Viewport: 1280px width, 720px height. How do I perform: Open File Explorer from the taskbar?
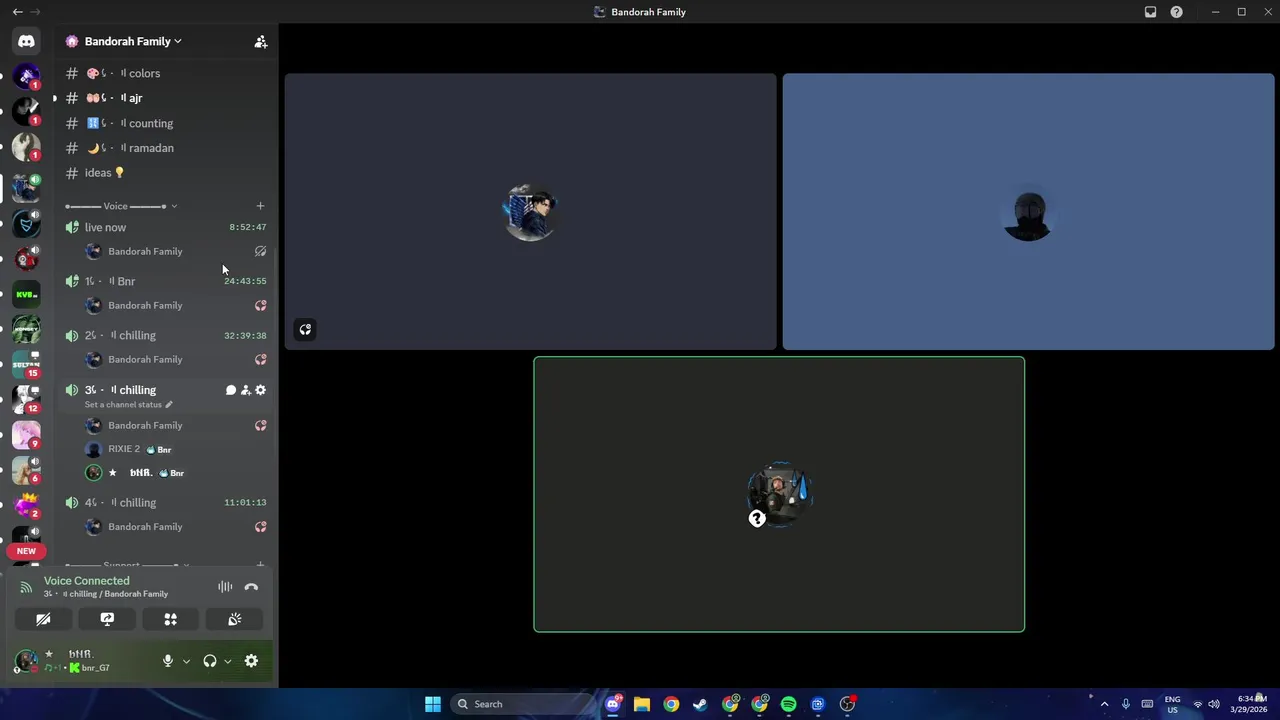point(641,704)
